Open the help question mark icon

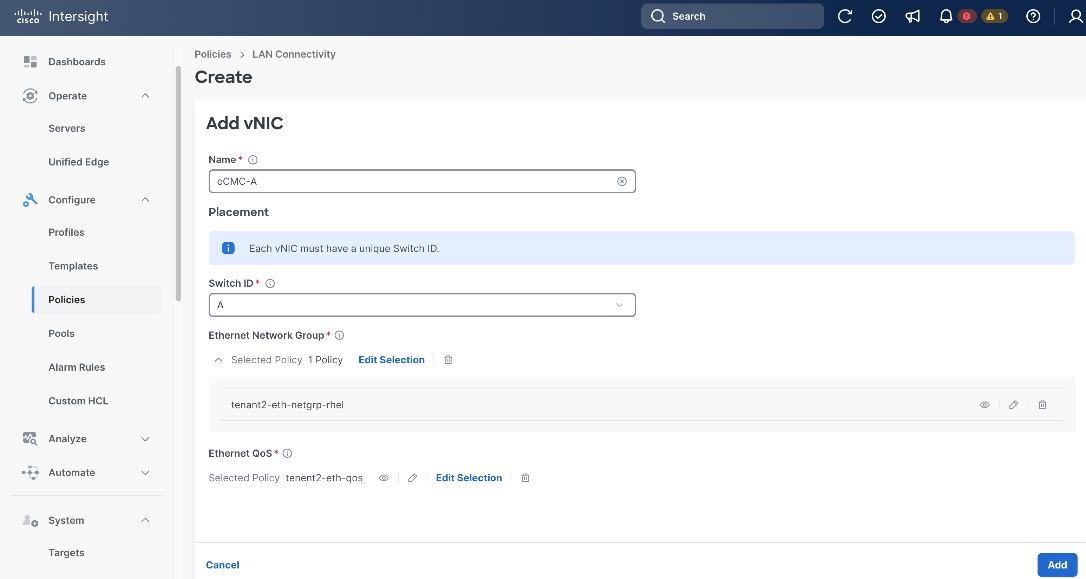click(1033, 17)
